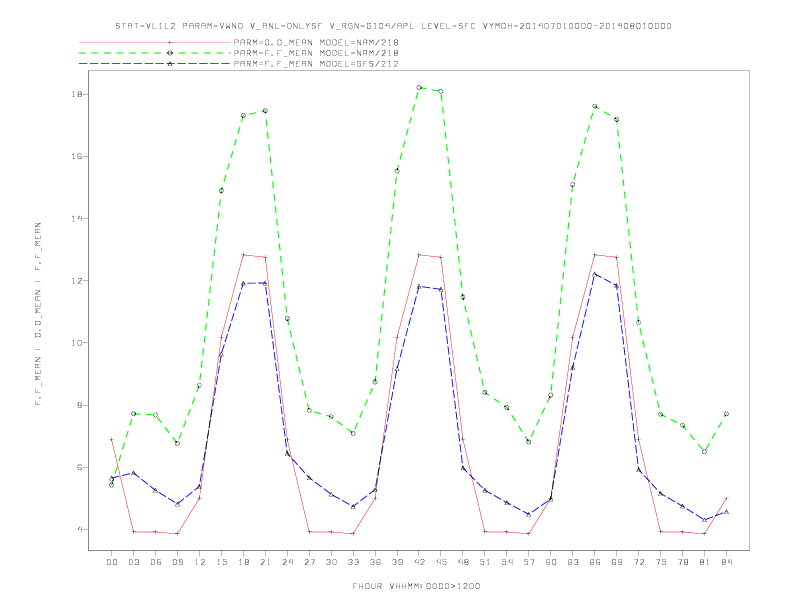Click x-axis forecast hour label 42
The height and width of the screenshot is (612, 792).
point(419,562)
